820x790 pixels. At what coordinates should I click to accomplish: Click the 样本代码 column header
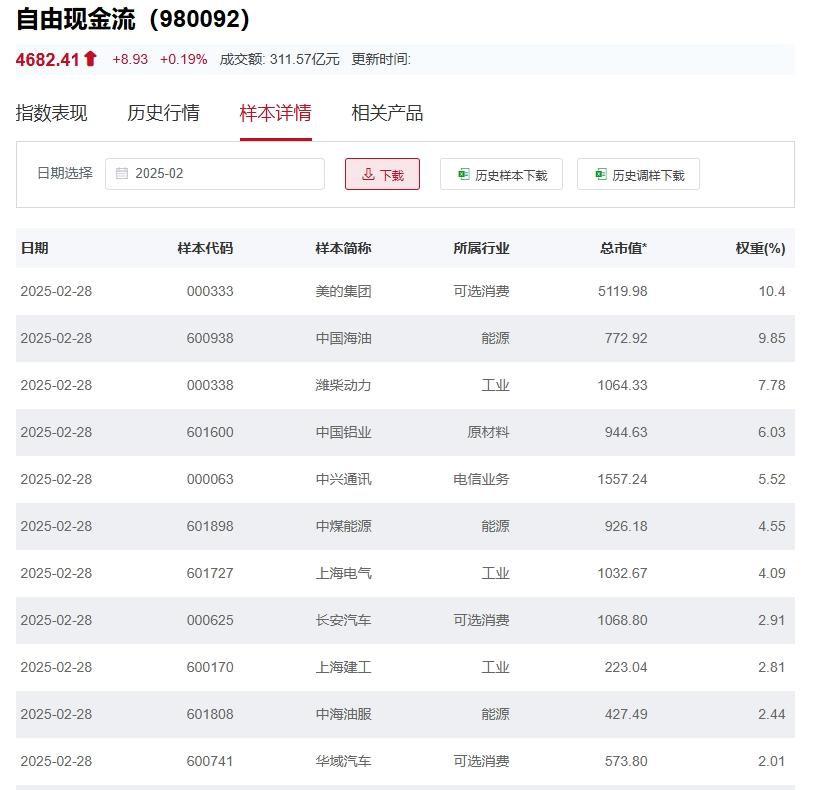pos(205,248)
